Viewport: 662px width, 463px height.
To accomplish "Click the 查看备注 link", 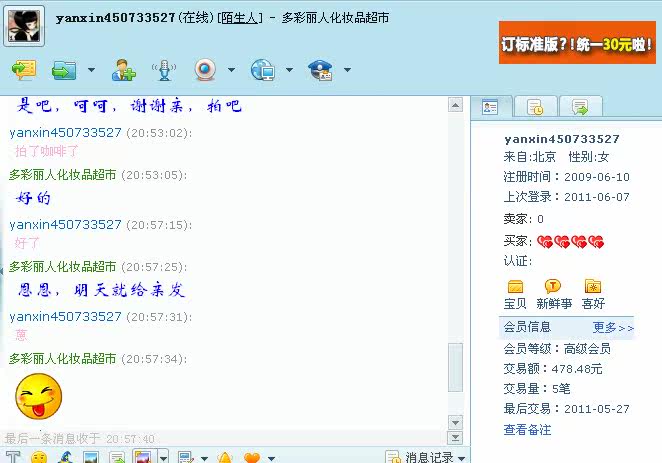I will click(527, 430).
